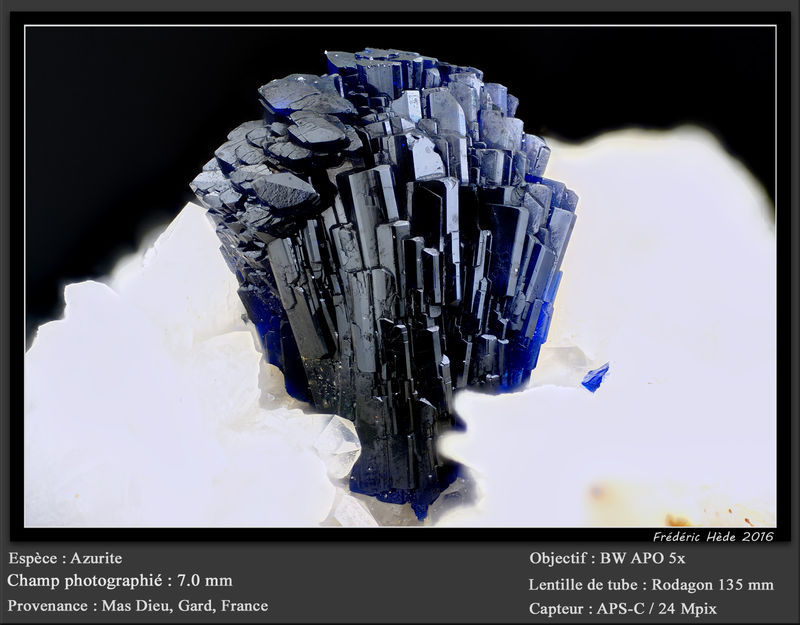Image resolution: width=800 pixels, height=625 pixels.
Task: Select the 'Espèce : Azurite' caption
Action: [65, 558]
